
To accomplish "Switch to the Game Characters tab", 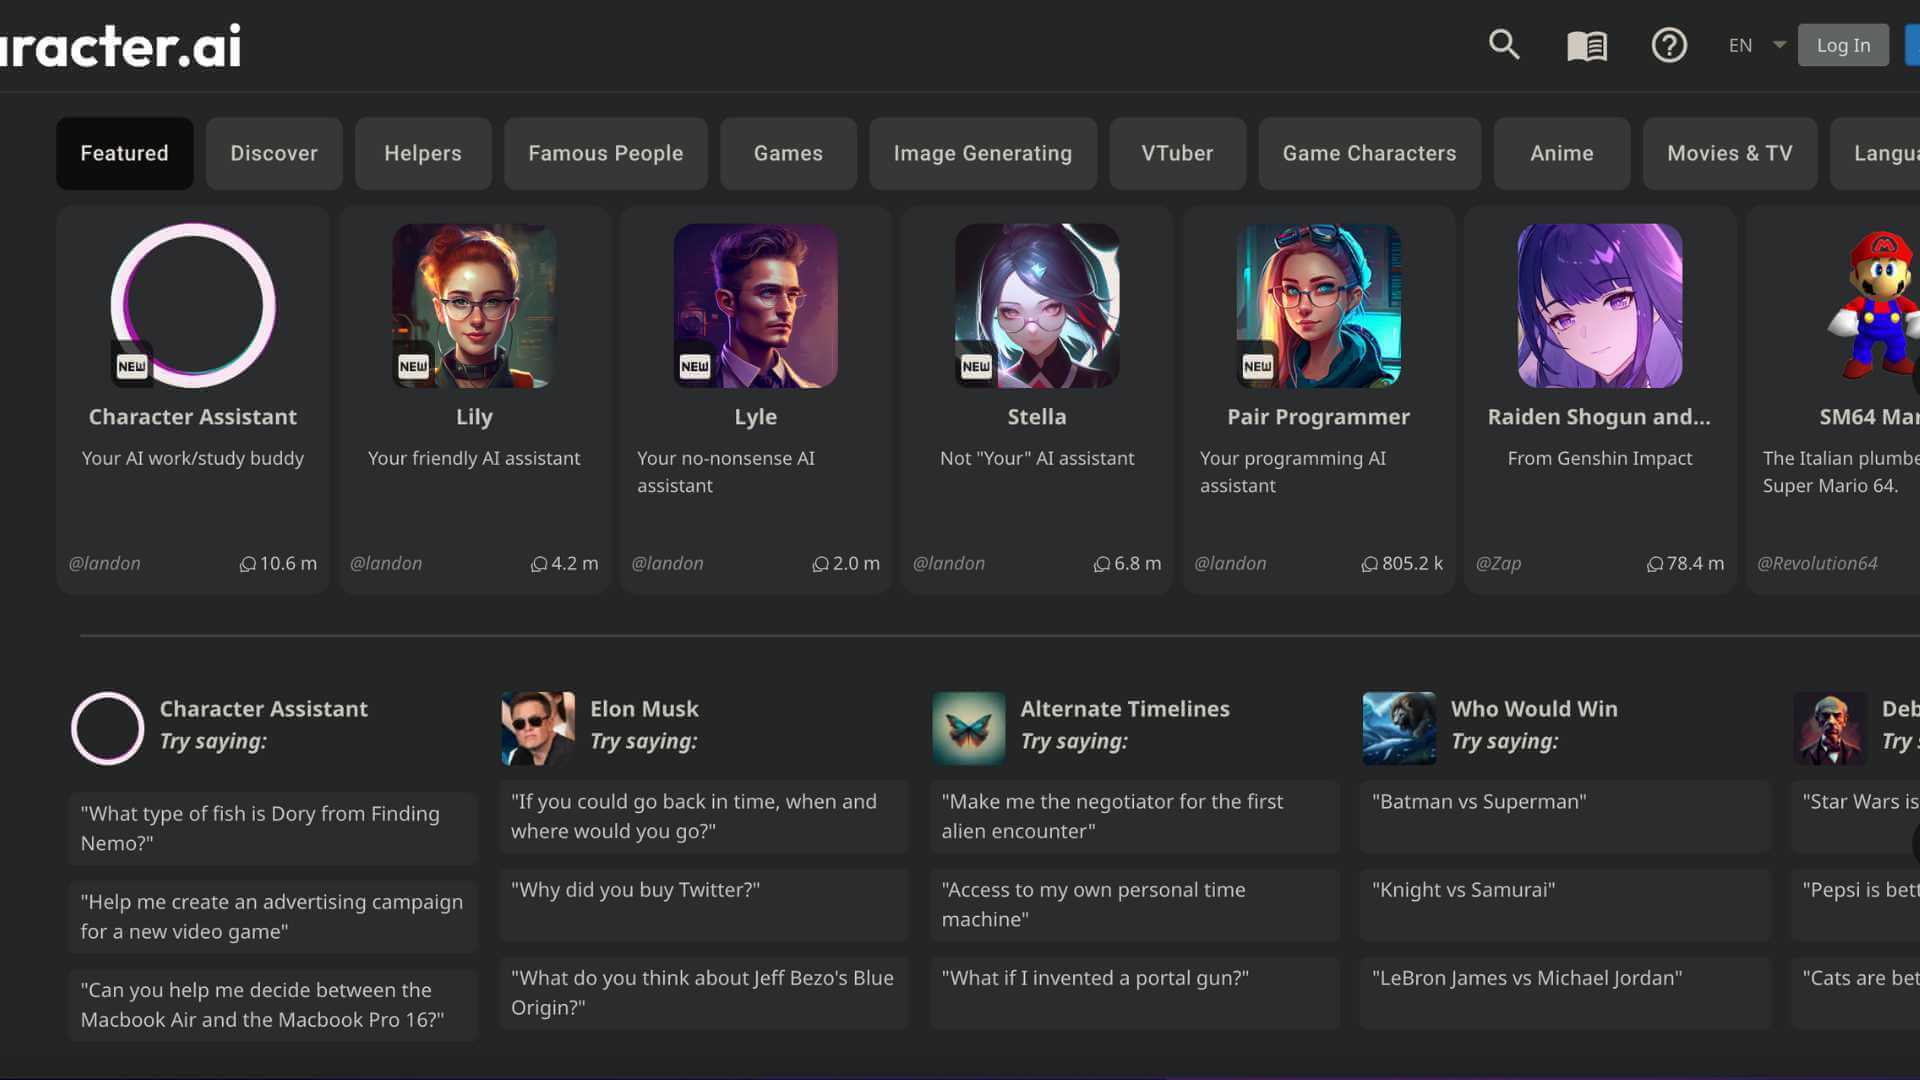I will click(1369, 153).
